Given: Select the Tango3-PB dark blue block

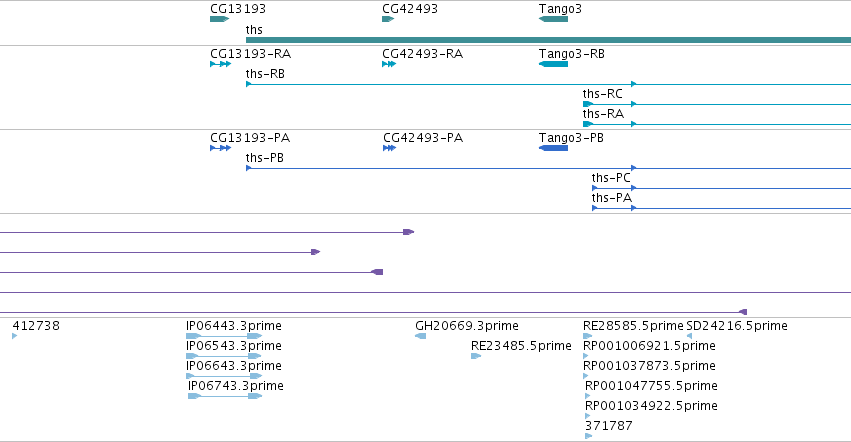Looking at the screenshot, I should click(553, 148).
